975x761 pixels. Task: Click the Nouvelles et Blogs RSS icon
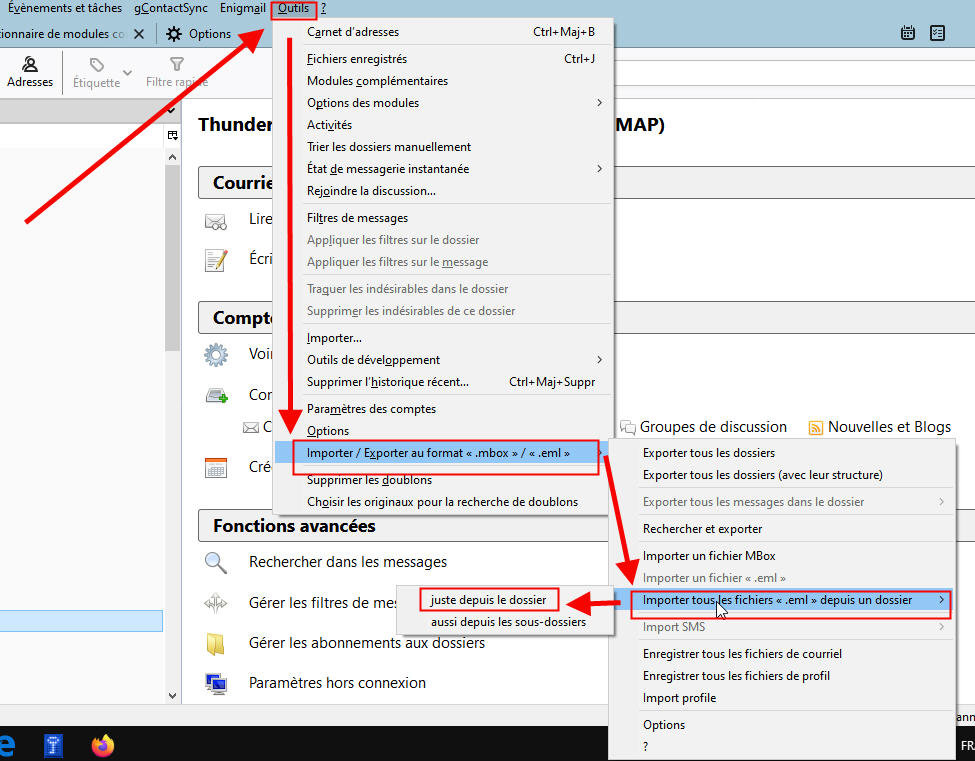[815, 428]
